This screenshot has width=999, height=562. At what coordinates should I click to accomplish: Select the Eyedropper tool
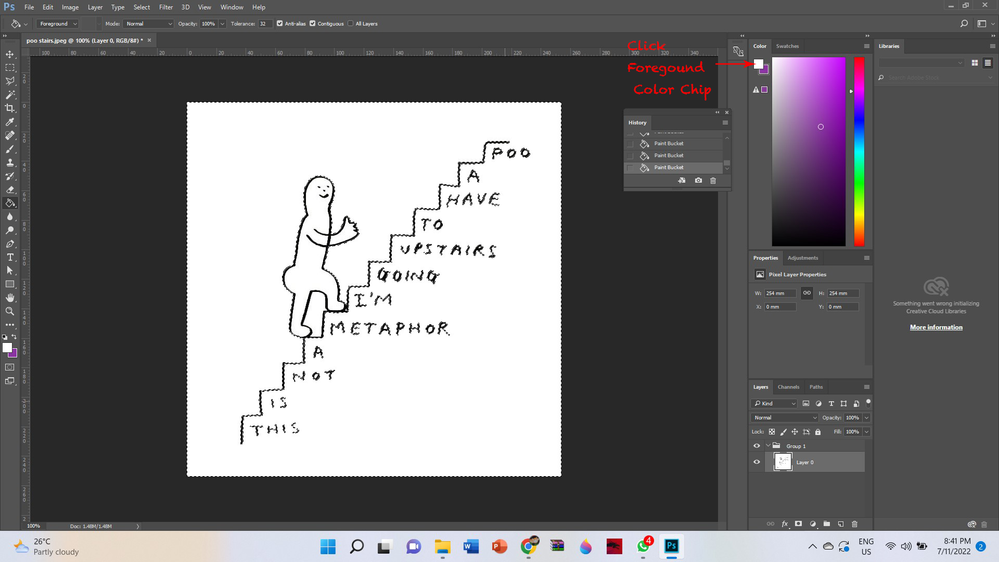pyautogui.click(x=10, y=122)
